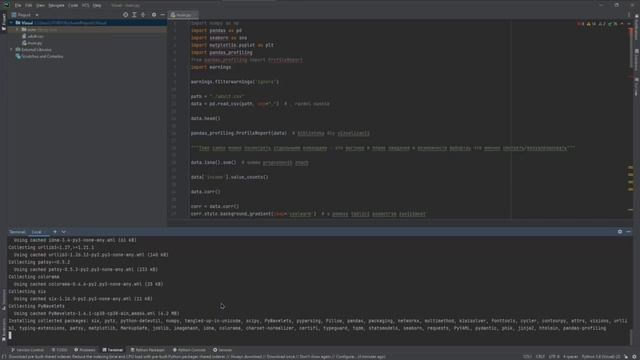640x360 pixels.
Task: Toggle the Terminal tool window button
Action: (112, 350)
